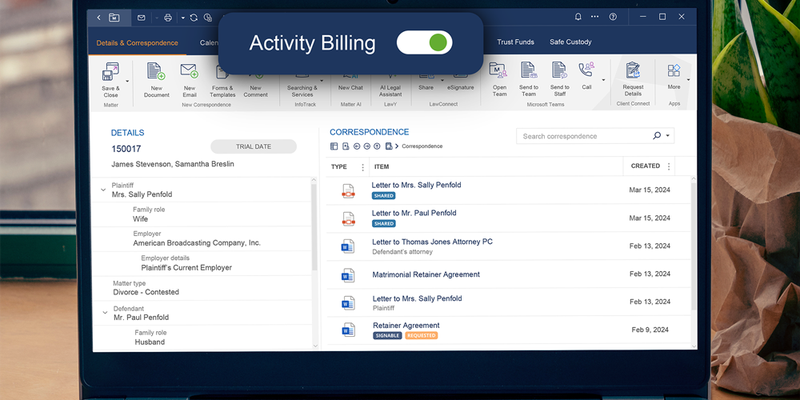
Task: Collapse the Plaintiff Mrs. Sally Penfold section
Action: tap(103, 190)
